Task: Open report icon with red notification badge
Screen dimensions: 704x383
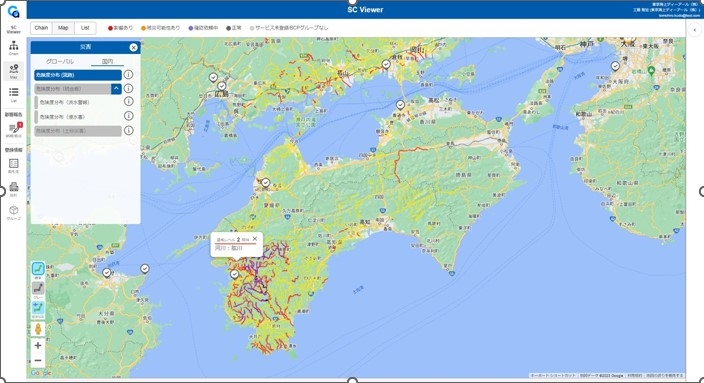Action: [14, 130]
